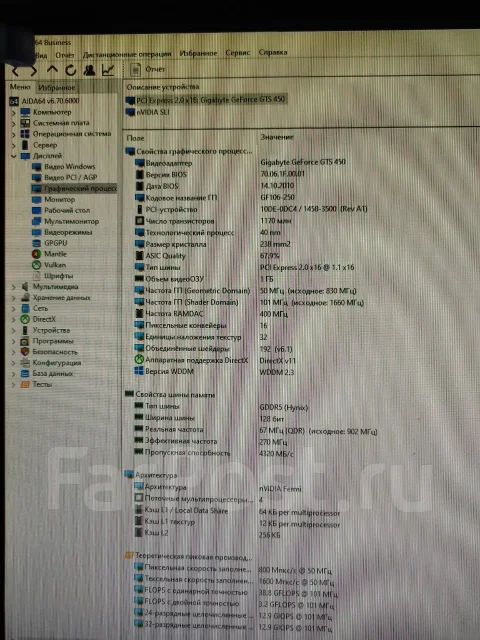Click the Back navigation arrow
Image resolution: width=480 pixels, height=640 pixels.
(x=15, y=71)
